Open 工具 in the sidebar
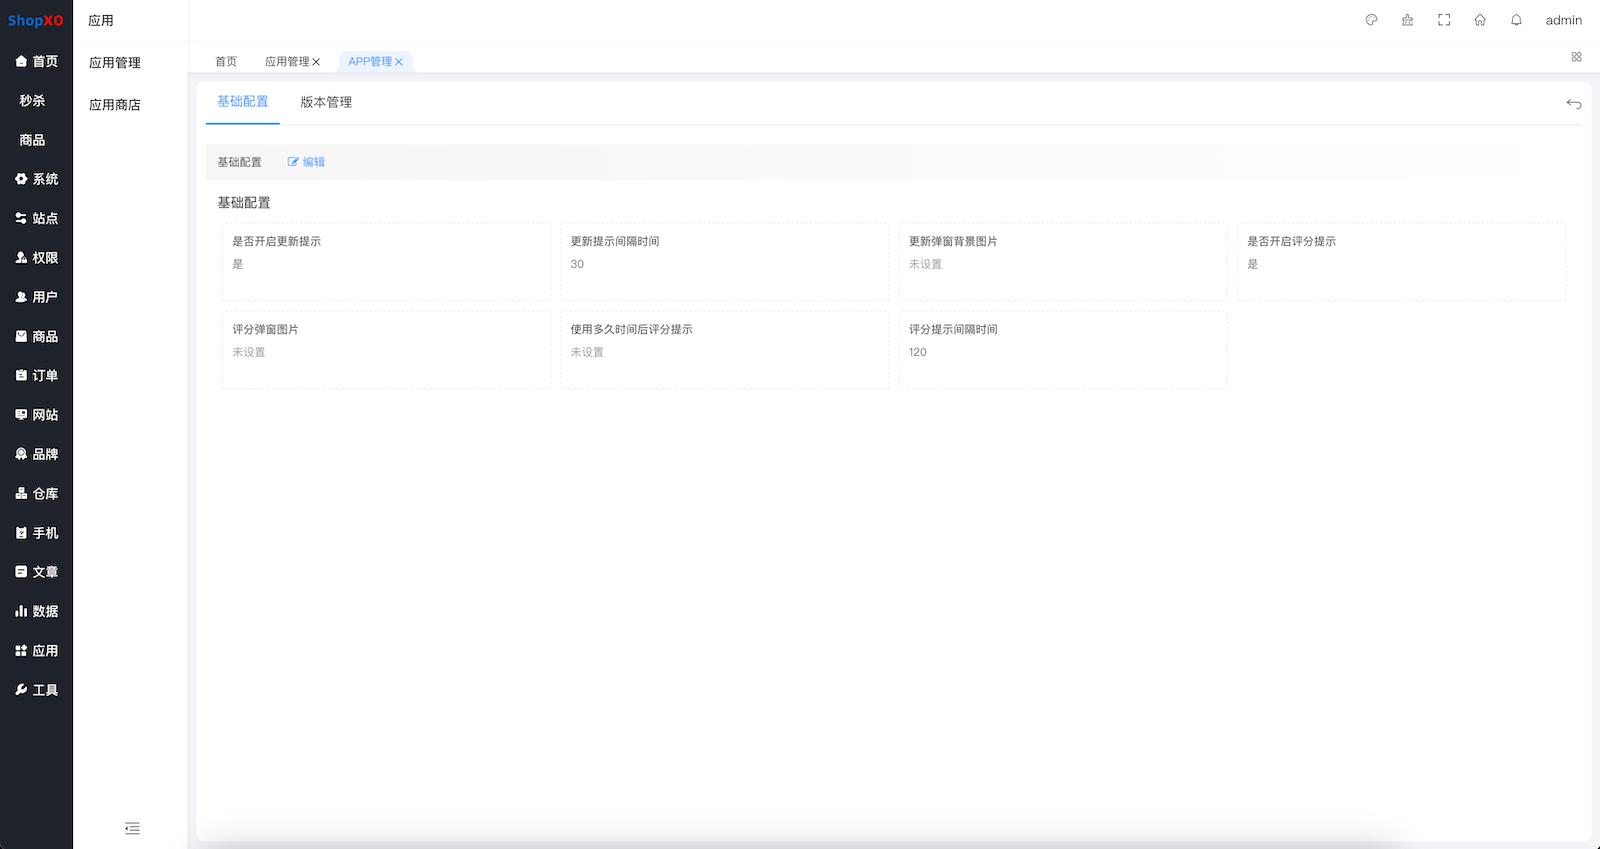Viewport: 1600px width, 849px height. tap(36, 690)
